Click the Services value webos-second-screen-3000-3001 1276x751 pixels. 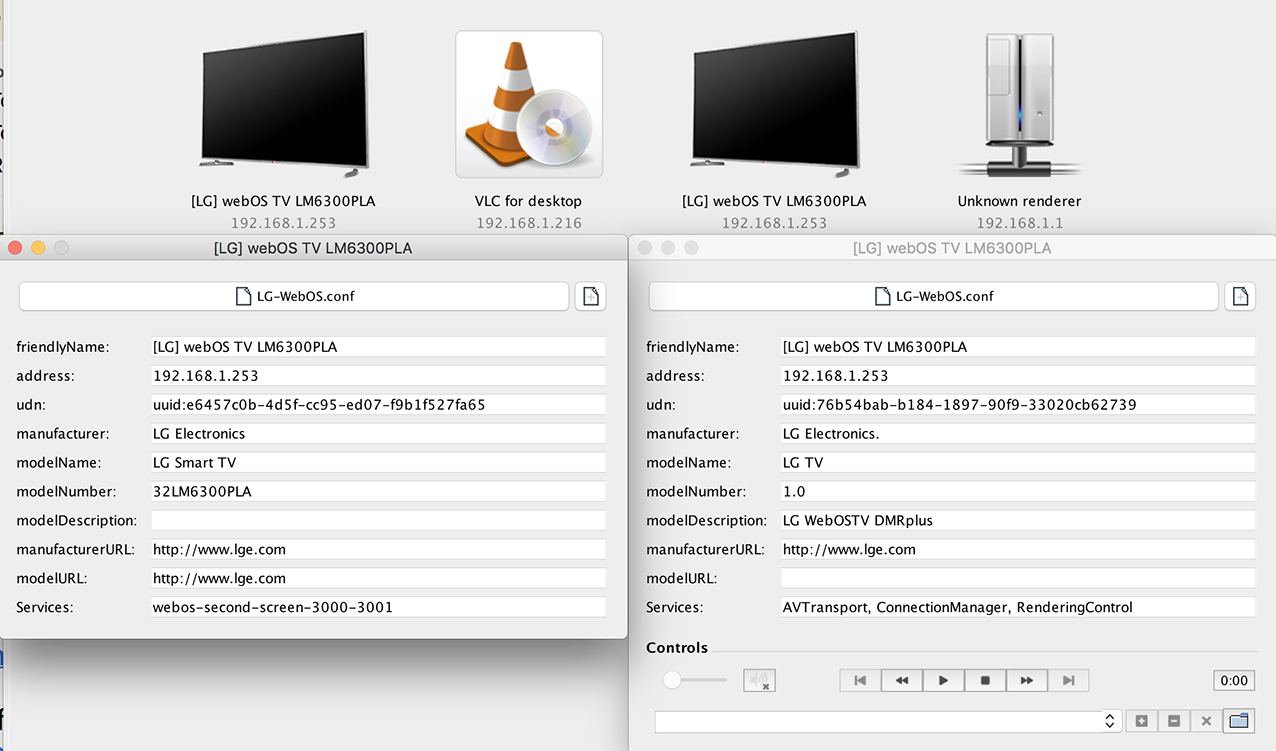(x=378, y=607)
